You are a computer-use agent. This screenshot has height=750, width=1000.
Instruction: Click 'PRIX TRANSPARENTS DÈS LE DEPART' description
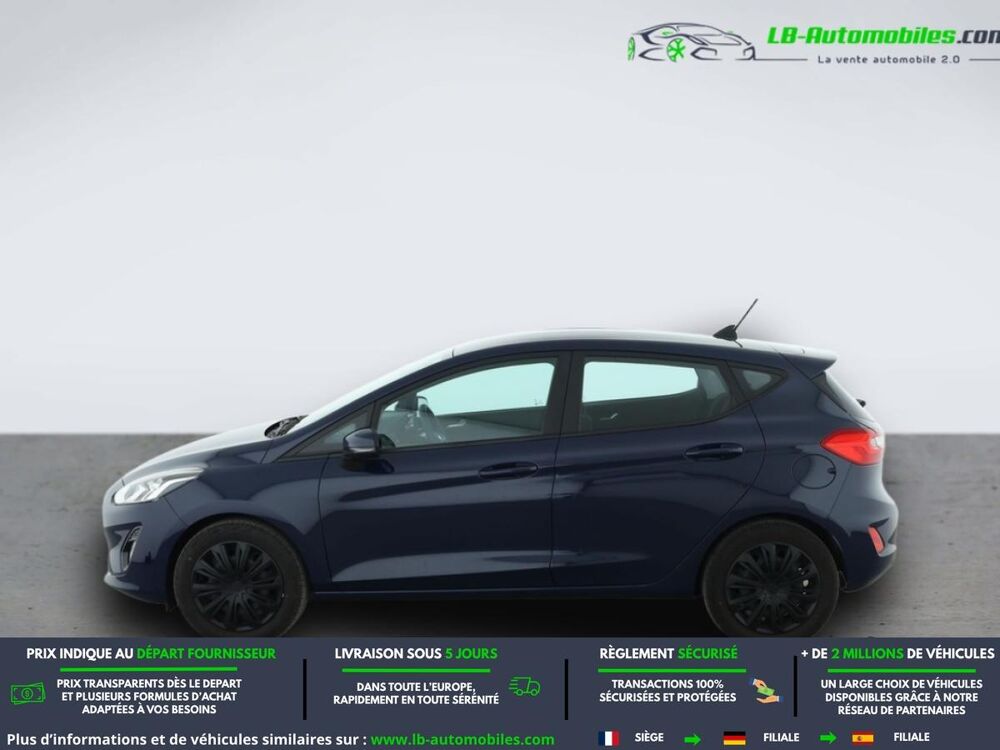point(149,696)
